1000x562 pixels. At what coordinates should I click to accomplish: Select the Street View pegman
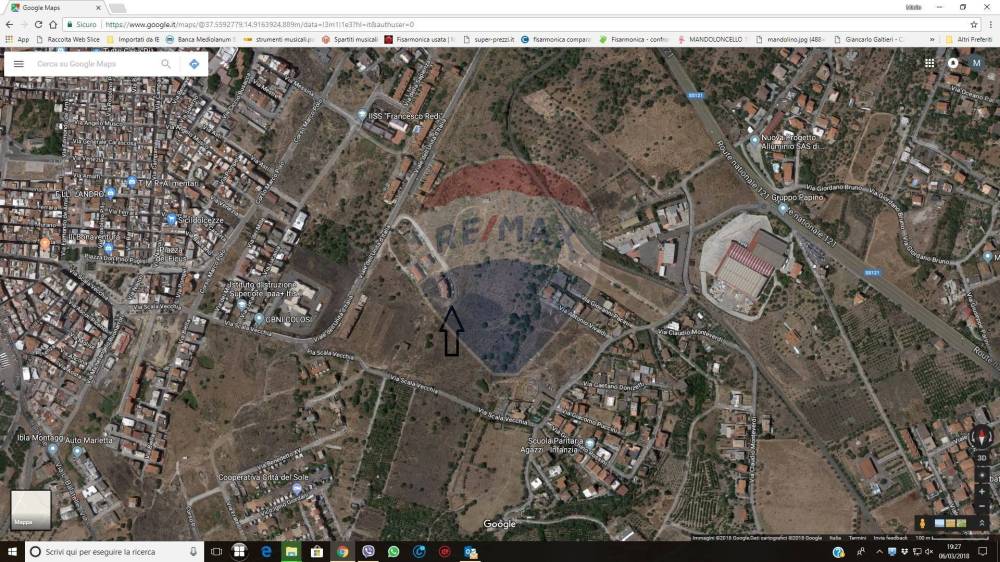922,523
